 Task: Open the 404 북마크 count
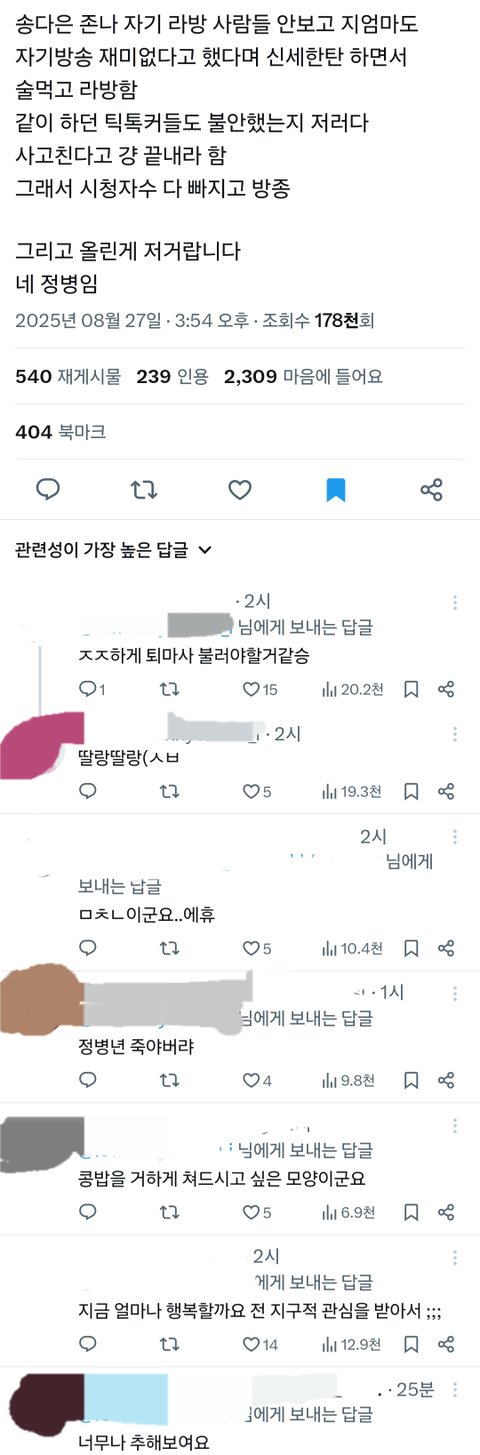tap(60, 432)
